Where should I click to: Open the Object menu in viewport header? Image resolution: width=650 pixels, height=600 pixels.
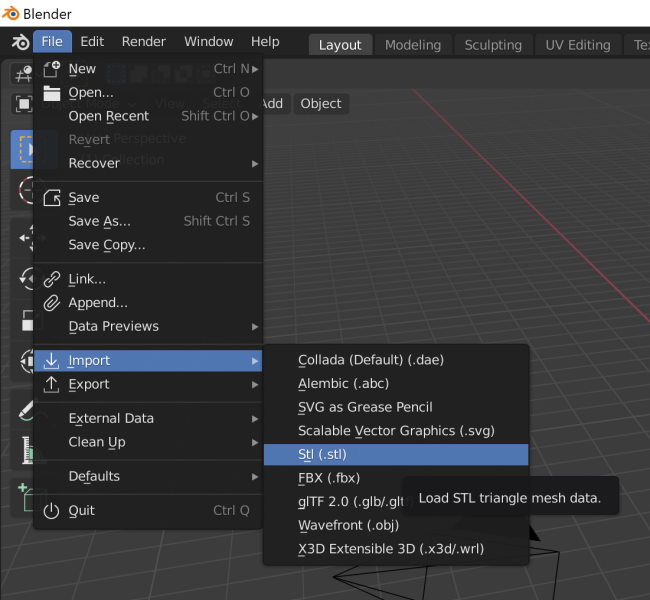pos(321,104)
